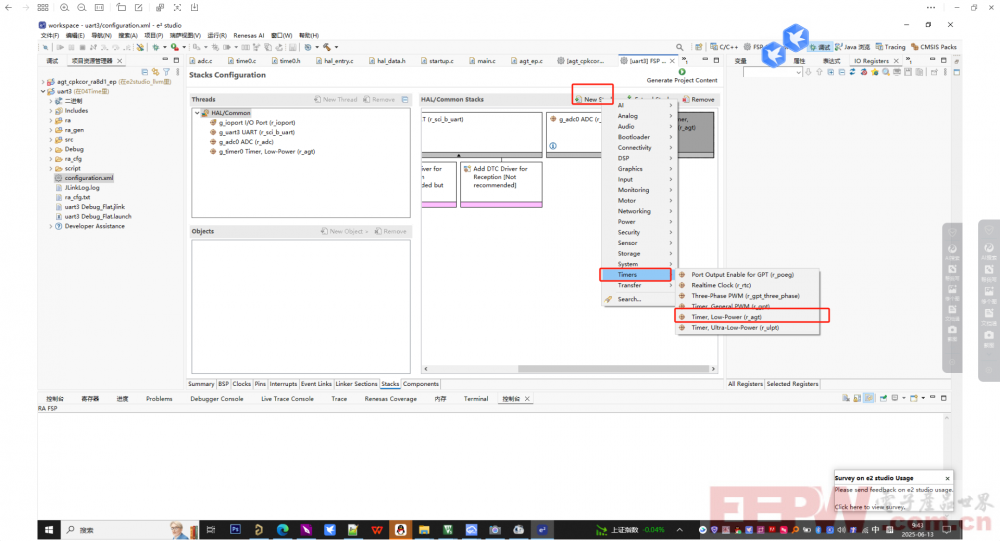Click the search magnifier icon in toolbar

pos(680,47)
